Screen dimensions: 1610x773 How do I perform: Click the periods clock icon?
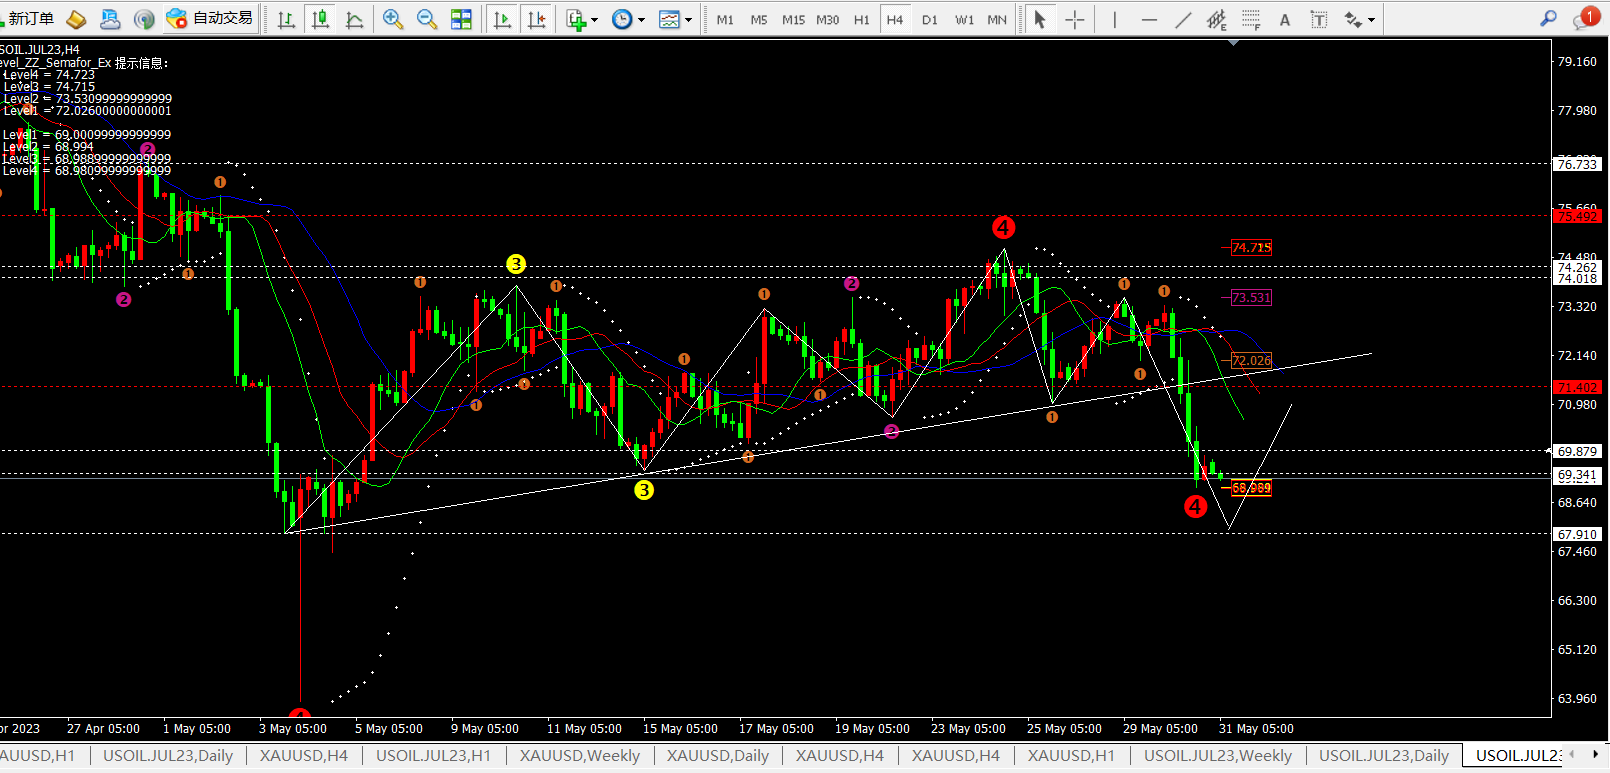(622, 19)
